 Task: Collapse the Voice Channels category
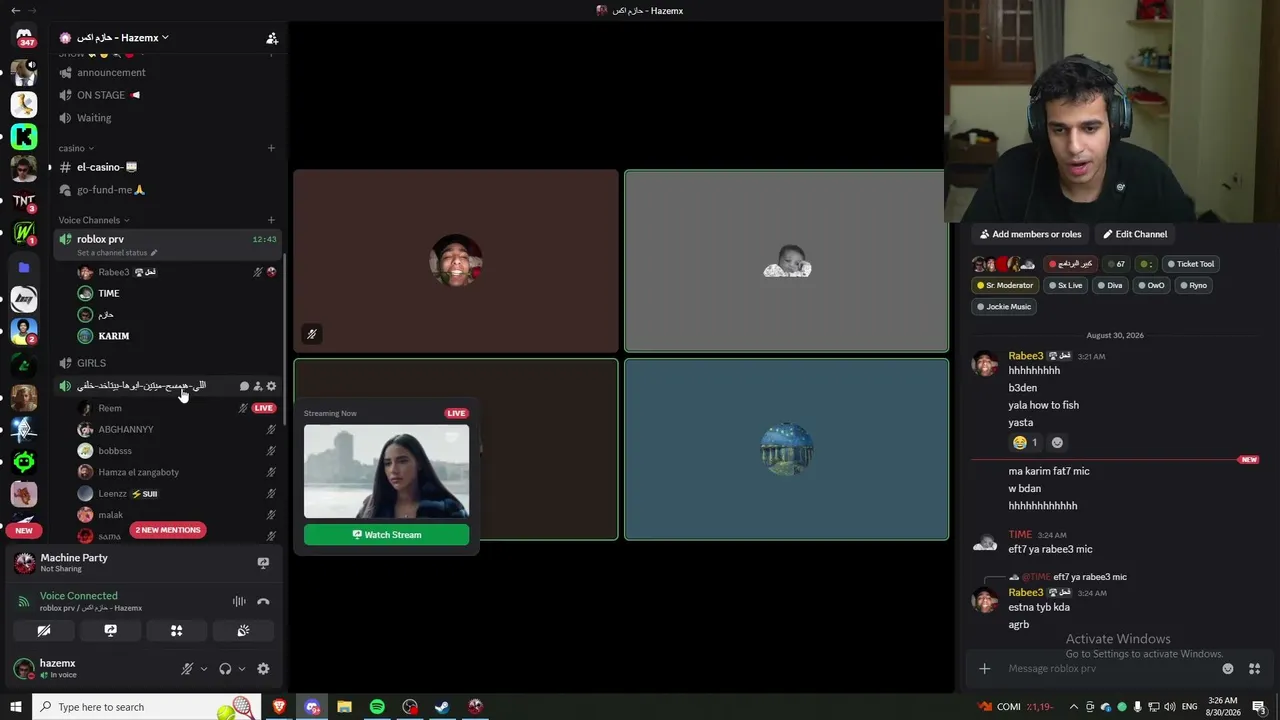(94, 220)
